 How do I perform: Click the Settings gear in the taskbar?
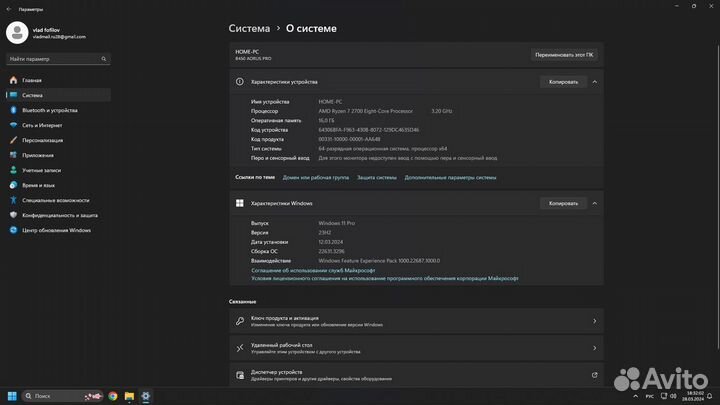pyautogui.click(x=146, y=396)
